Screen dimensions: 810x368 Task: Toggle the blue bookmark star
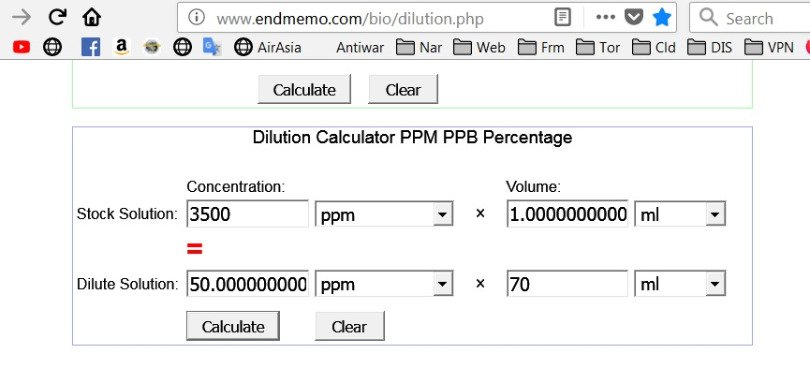pos(661,18)
